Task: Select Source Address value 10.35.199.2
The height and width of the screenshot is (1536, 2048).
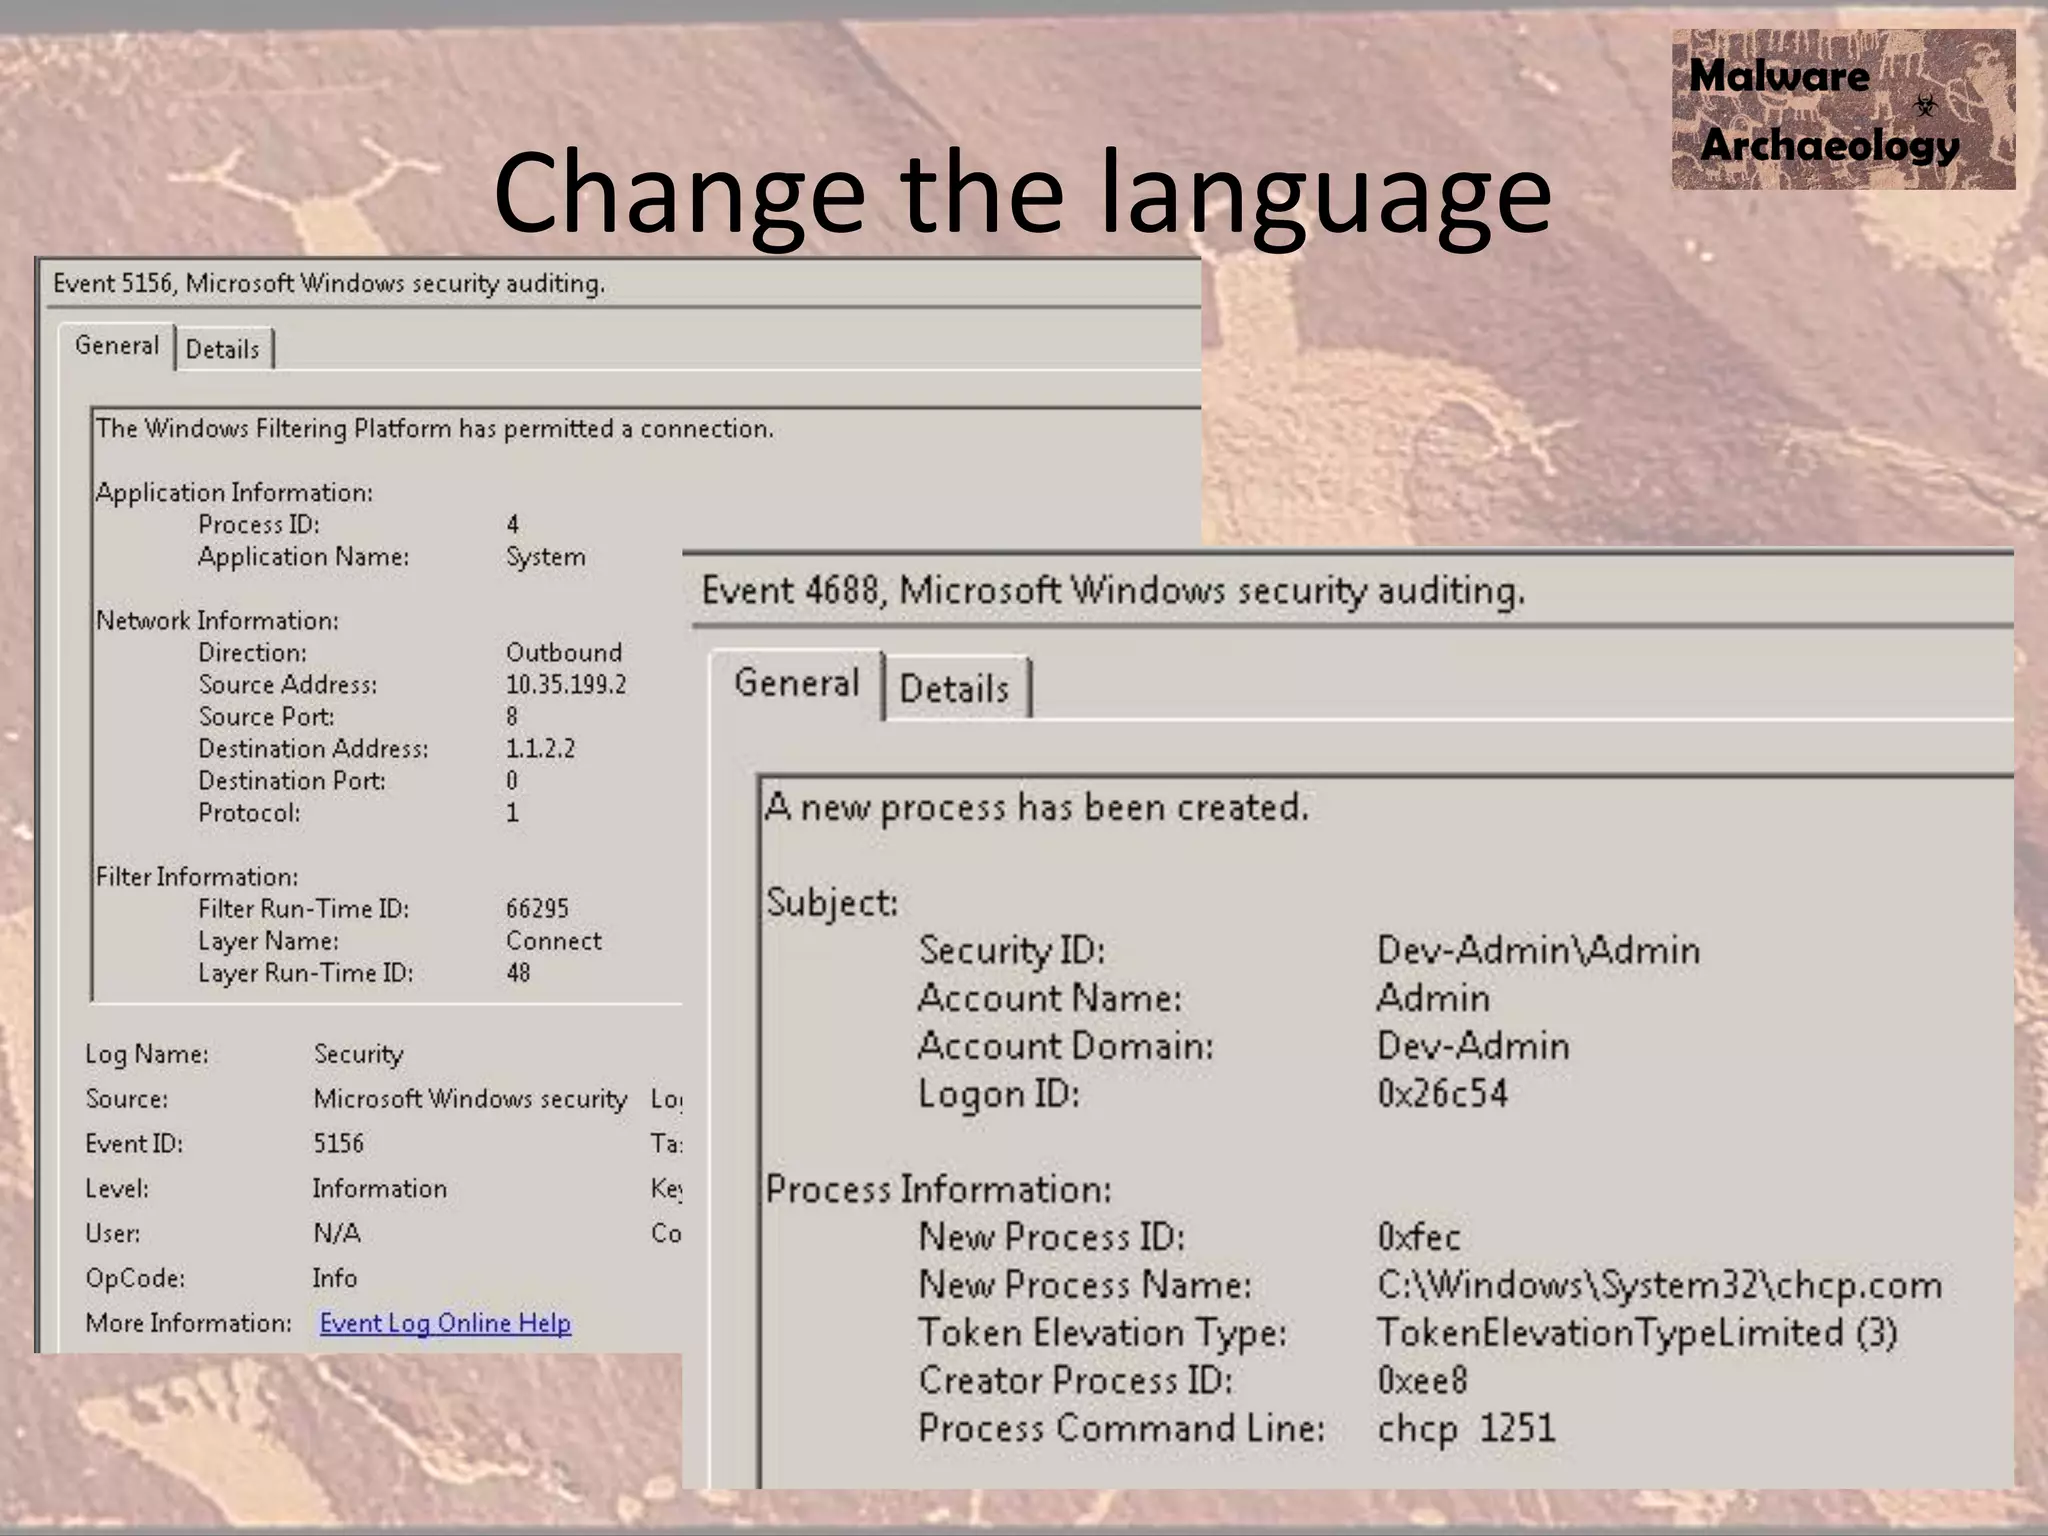Action: (x=566, y=684)
